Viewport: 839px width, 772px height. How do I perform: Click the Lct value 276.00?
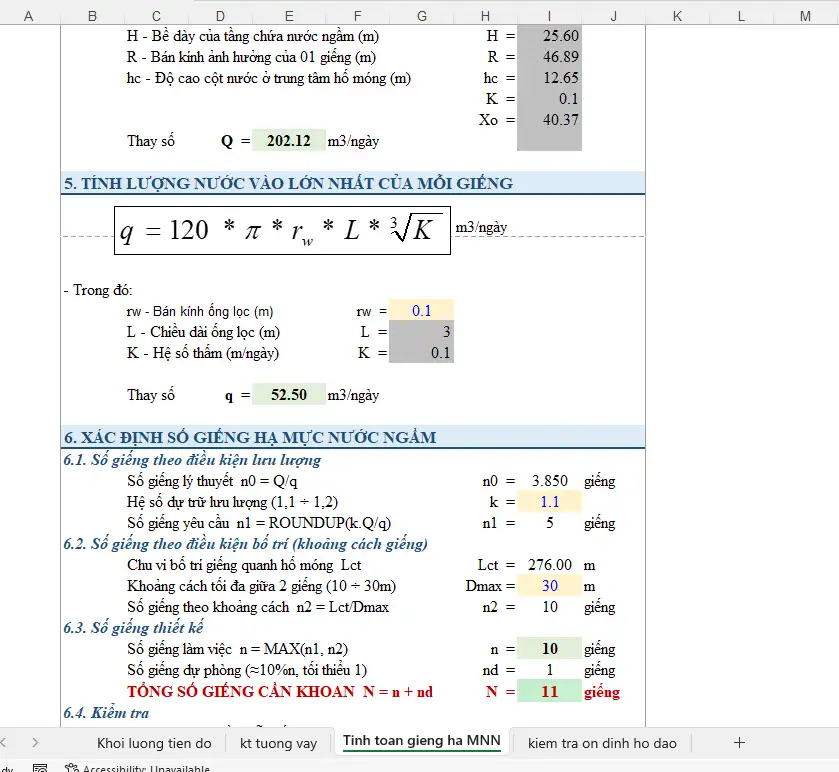point(550,565)
